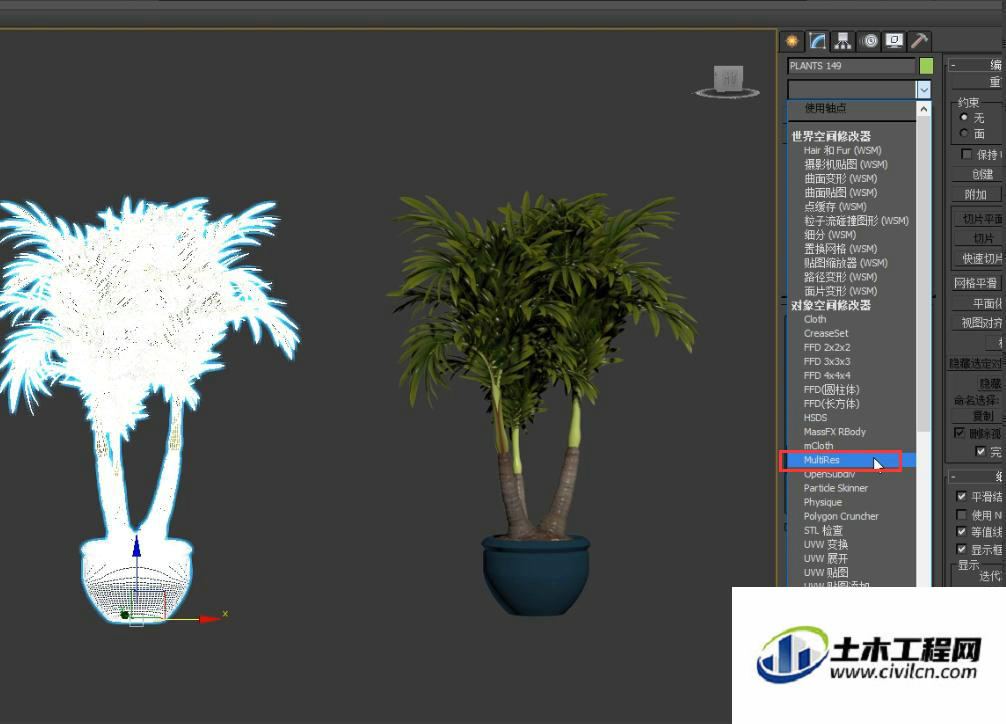Click the 切片平面 button
Screen dimensions: 1006x724
pos(978,219)
